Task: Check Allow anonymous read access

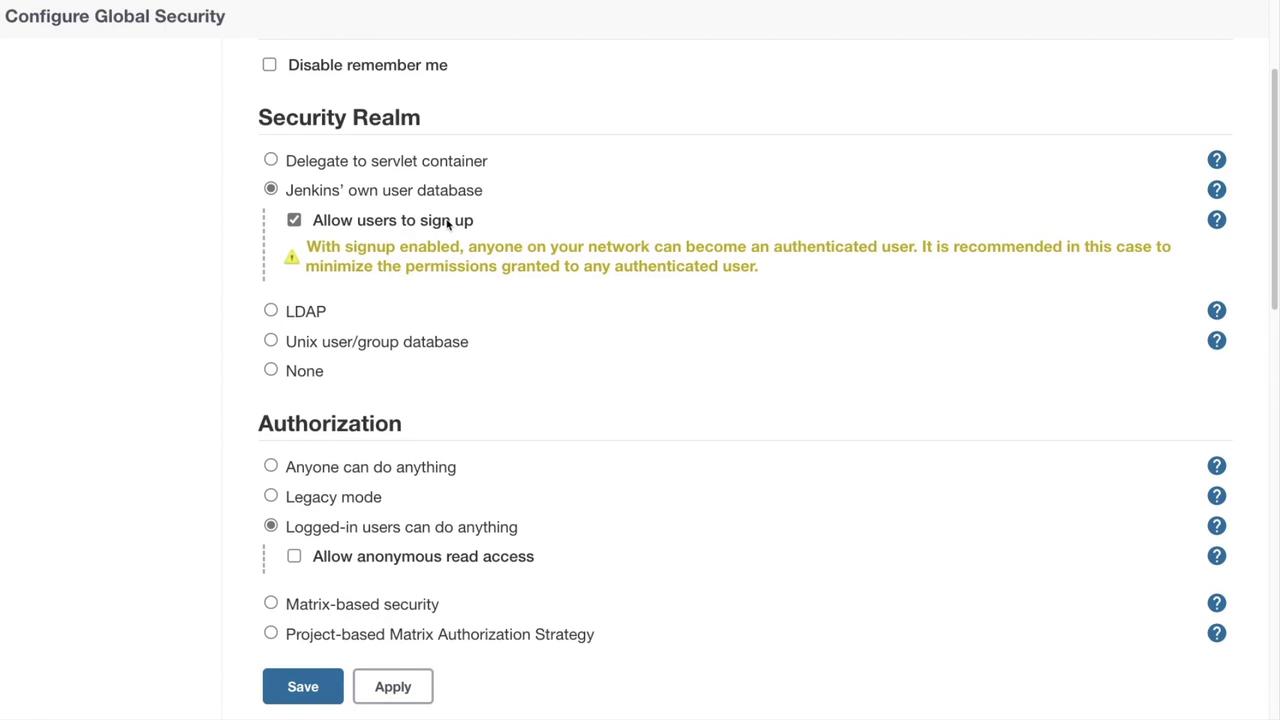Action: (x=294, y=556)
